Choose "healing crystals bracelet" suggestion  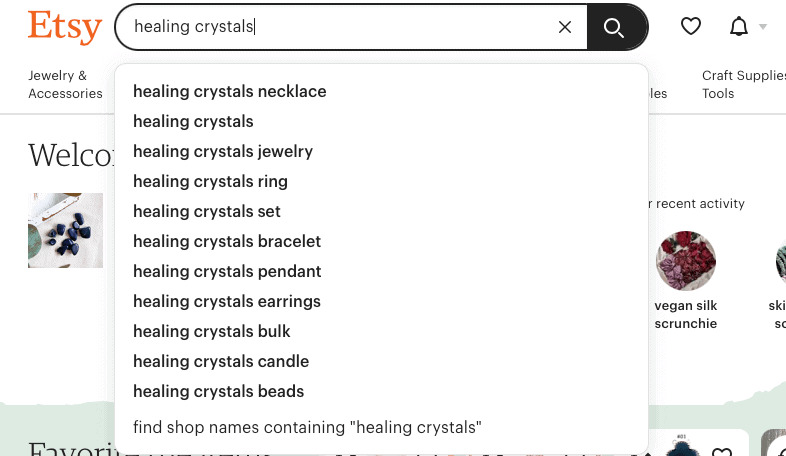(227, 241)
